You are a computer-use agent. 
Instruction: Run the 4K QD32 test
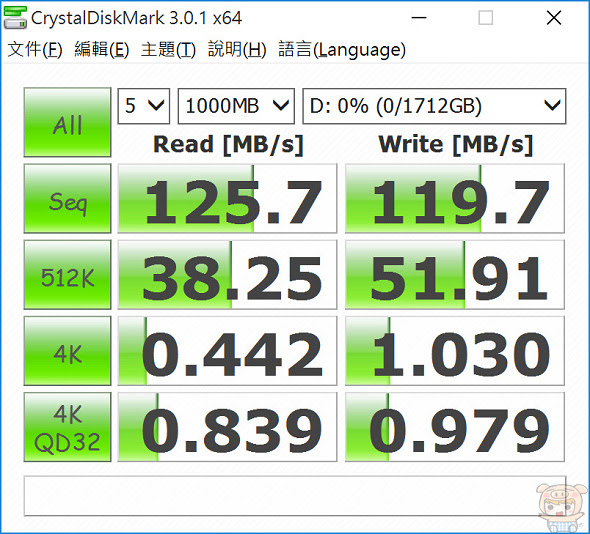67,427
